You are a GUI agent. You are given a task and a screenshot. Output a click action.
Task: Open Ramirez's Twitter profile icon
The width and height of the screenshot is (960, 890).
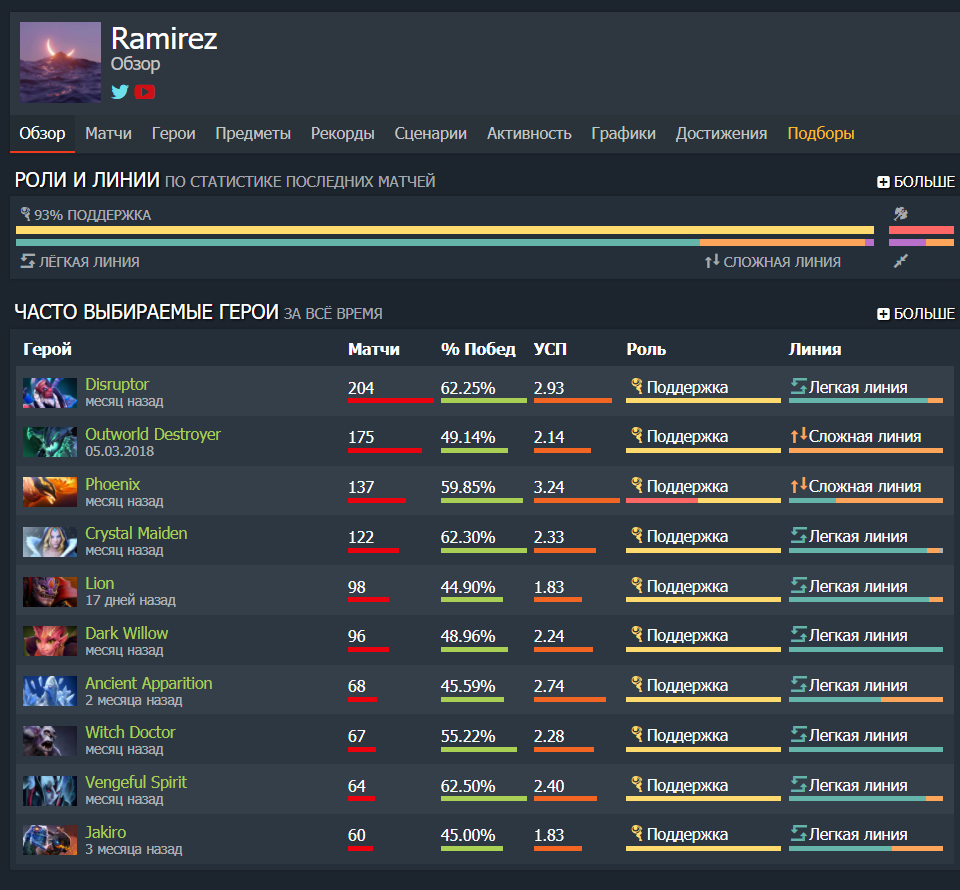pyautogui.click(x=120, y=92)
